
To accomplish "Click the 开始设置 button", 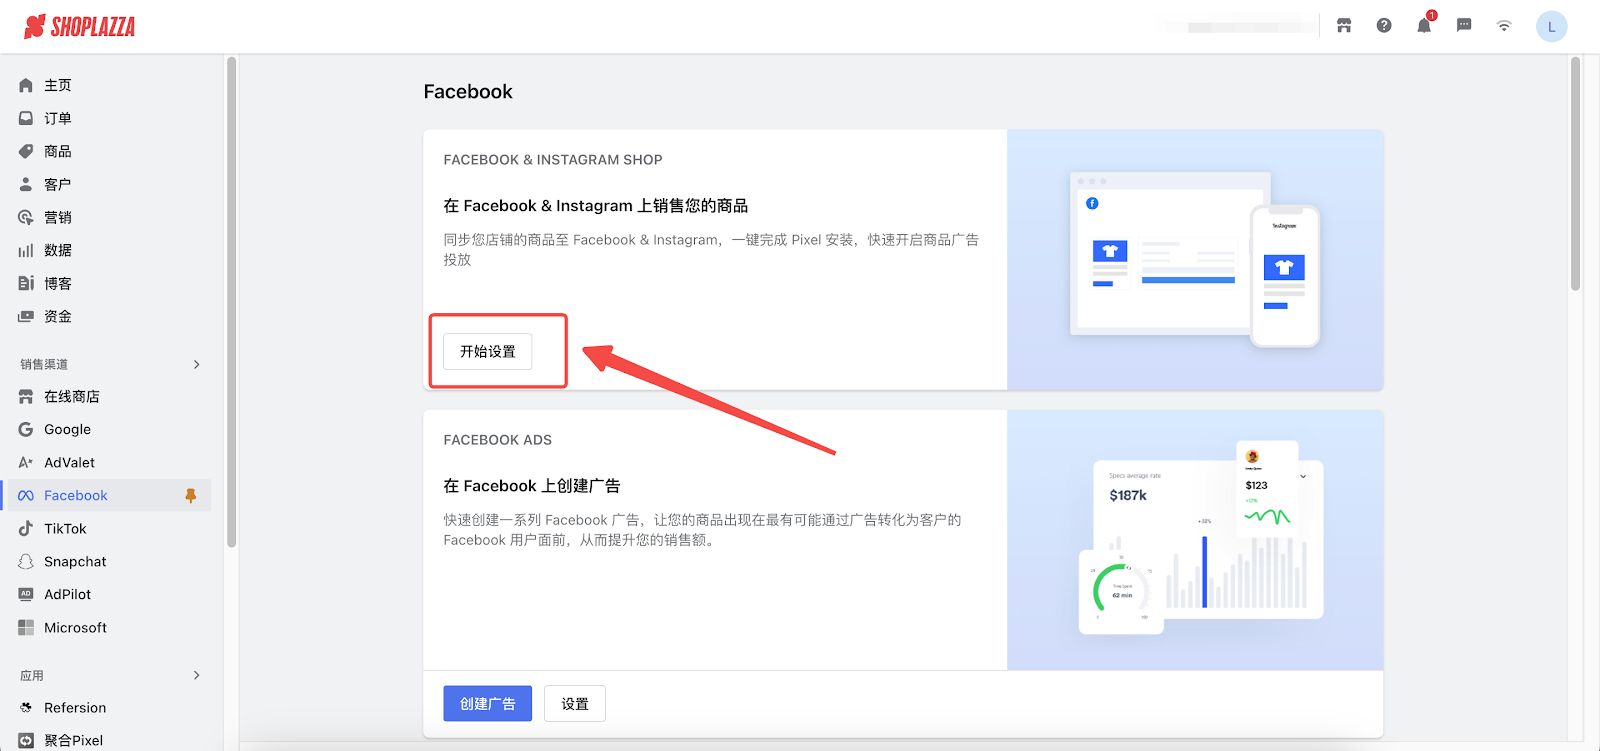I will (x=488, y=352).
